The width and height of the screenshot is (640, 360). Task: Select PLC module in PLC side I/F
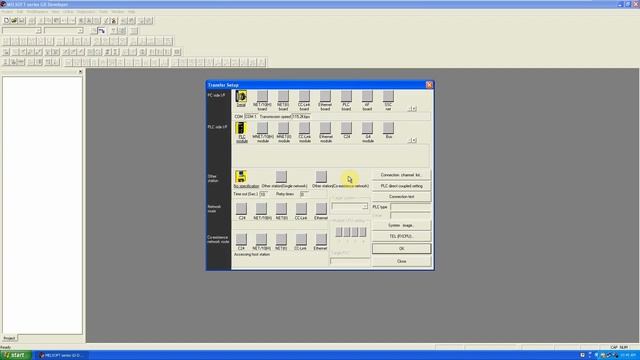(x=242, y=129)
